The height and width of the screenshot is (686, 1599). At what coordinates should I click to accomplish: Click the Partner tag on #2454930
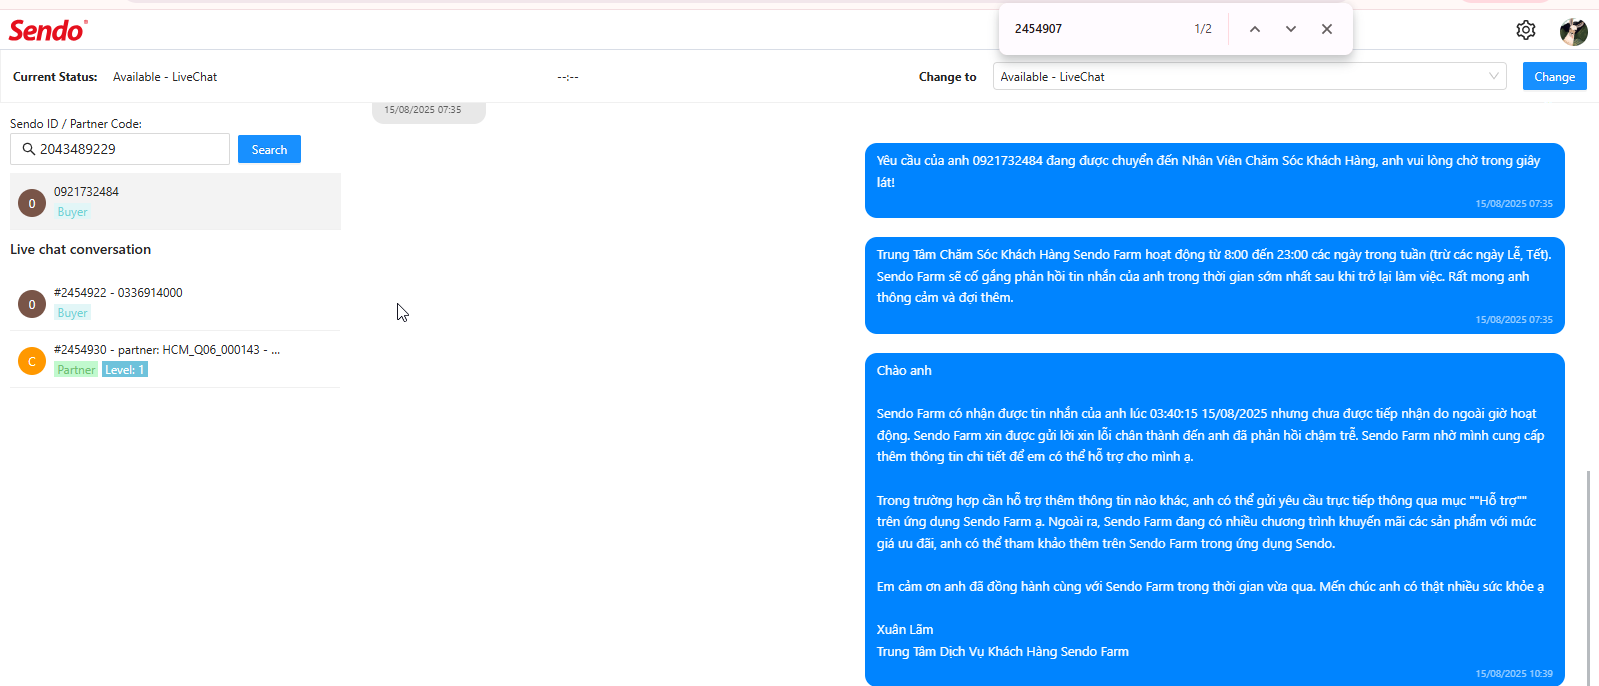[x=76, y=370]
